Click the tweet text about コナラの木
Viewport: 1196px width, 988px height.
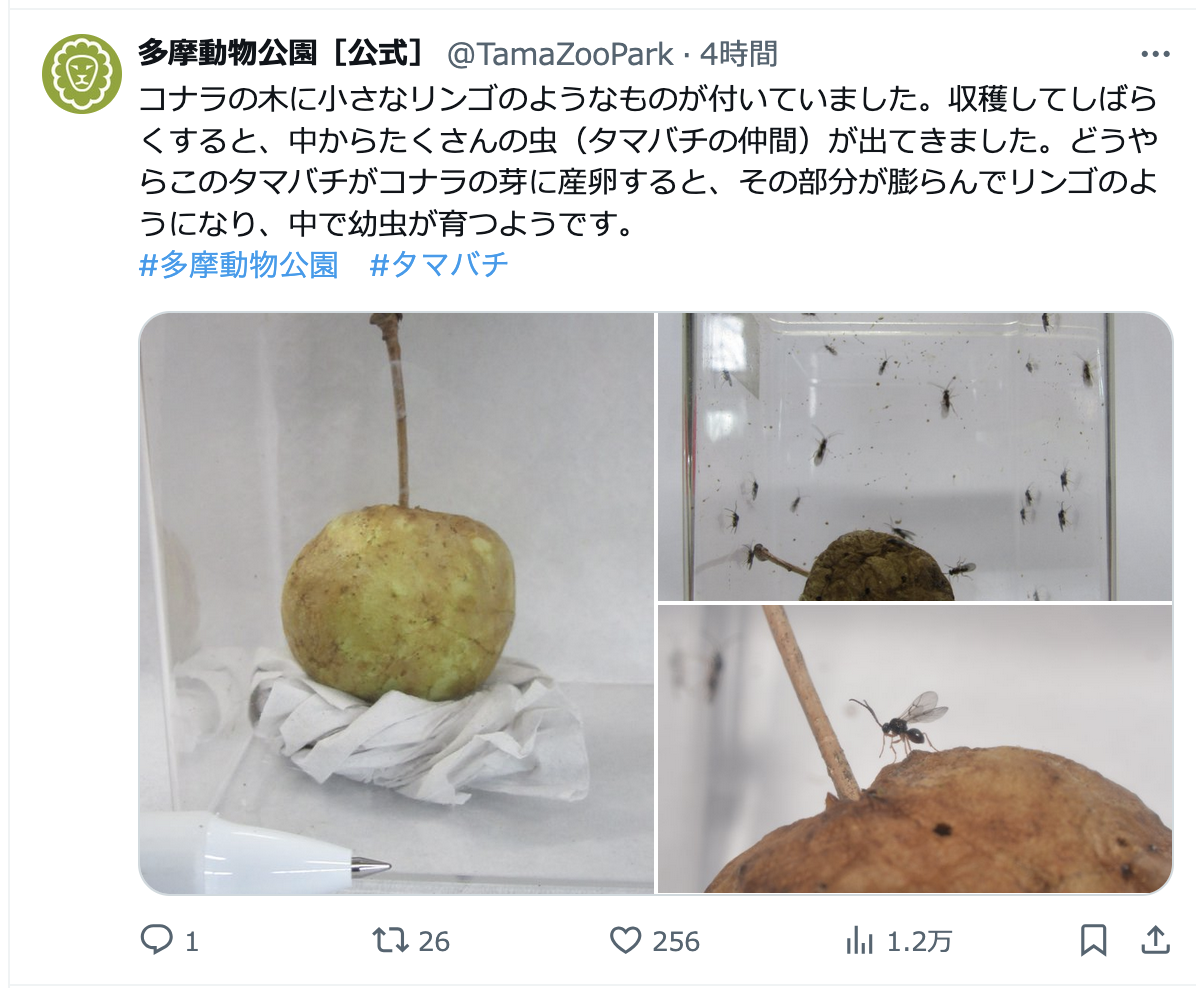point(648,162)
